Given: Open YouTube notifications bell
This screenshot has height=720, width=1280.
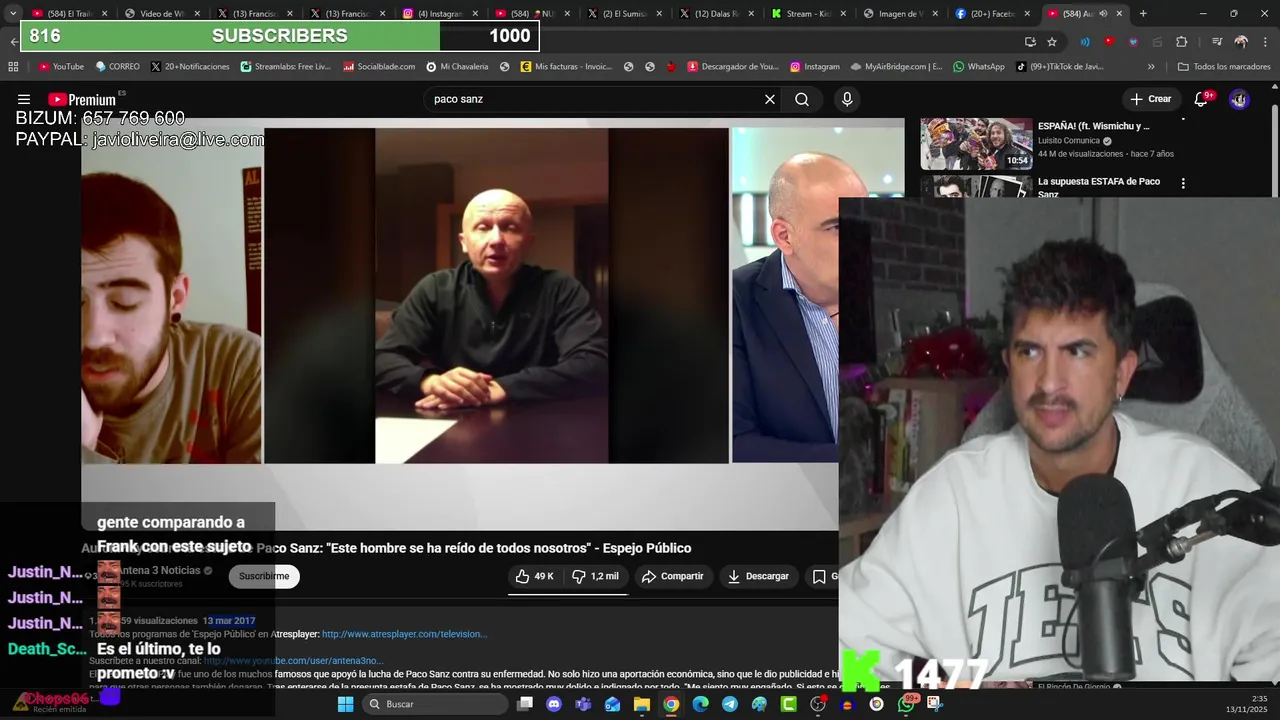Looking at the screenshot, I should pos(1203,99).
